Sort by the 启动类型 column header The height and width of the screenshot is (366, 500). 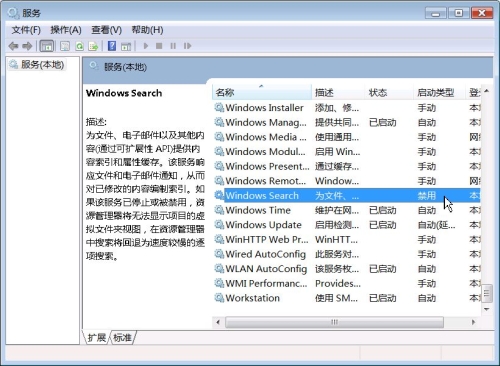[439, 92]
